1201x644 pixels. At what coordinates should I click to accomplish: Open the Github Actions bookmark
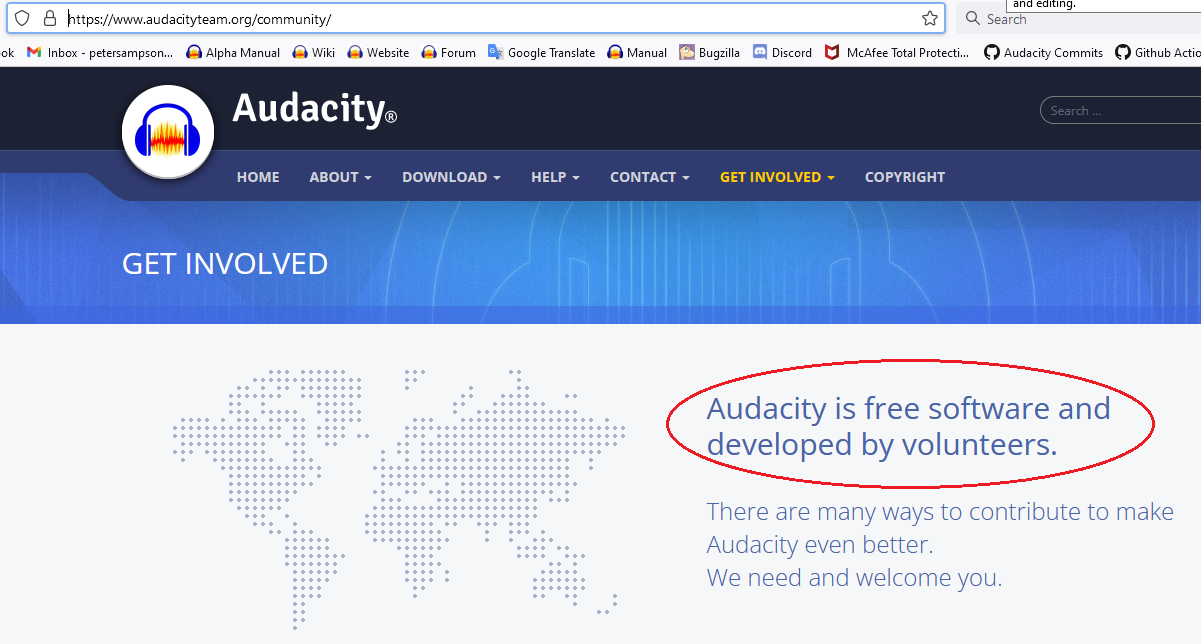(1158, 52)
